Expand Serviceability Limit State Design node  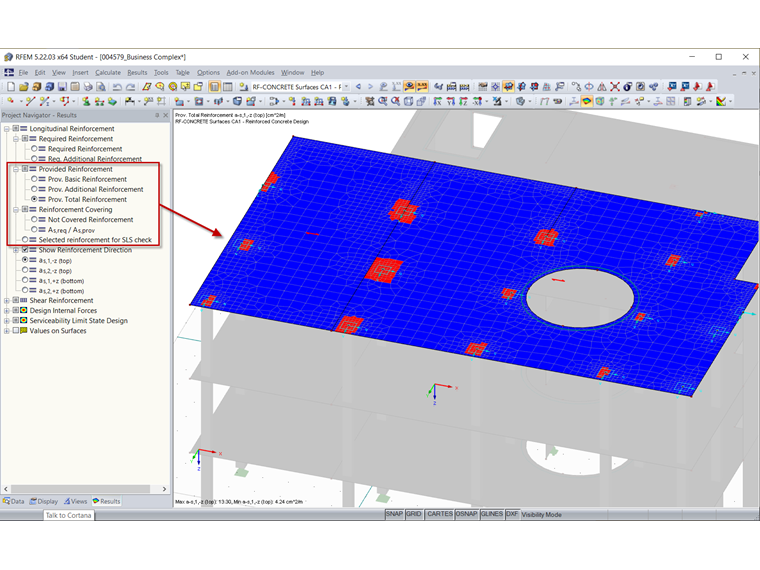7,321
